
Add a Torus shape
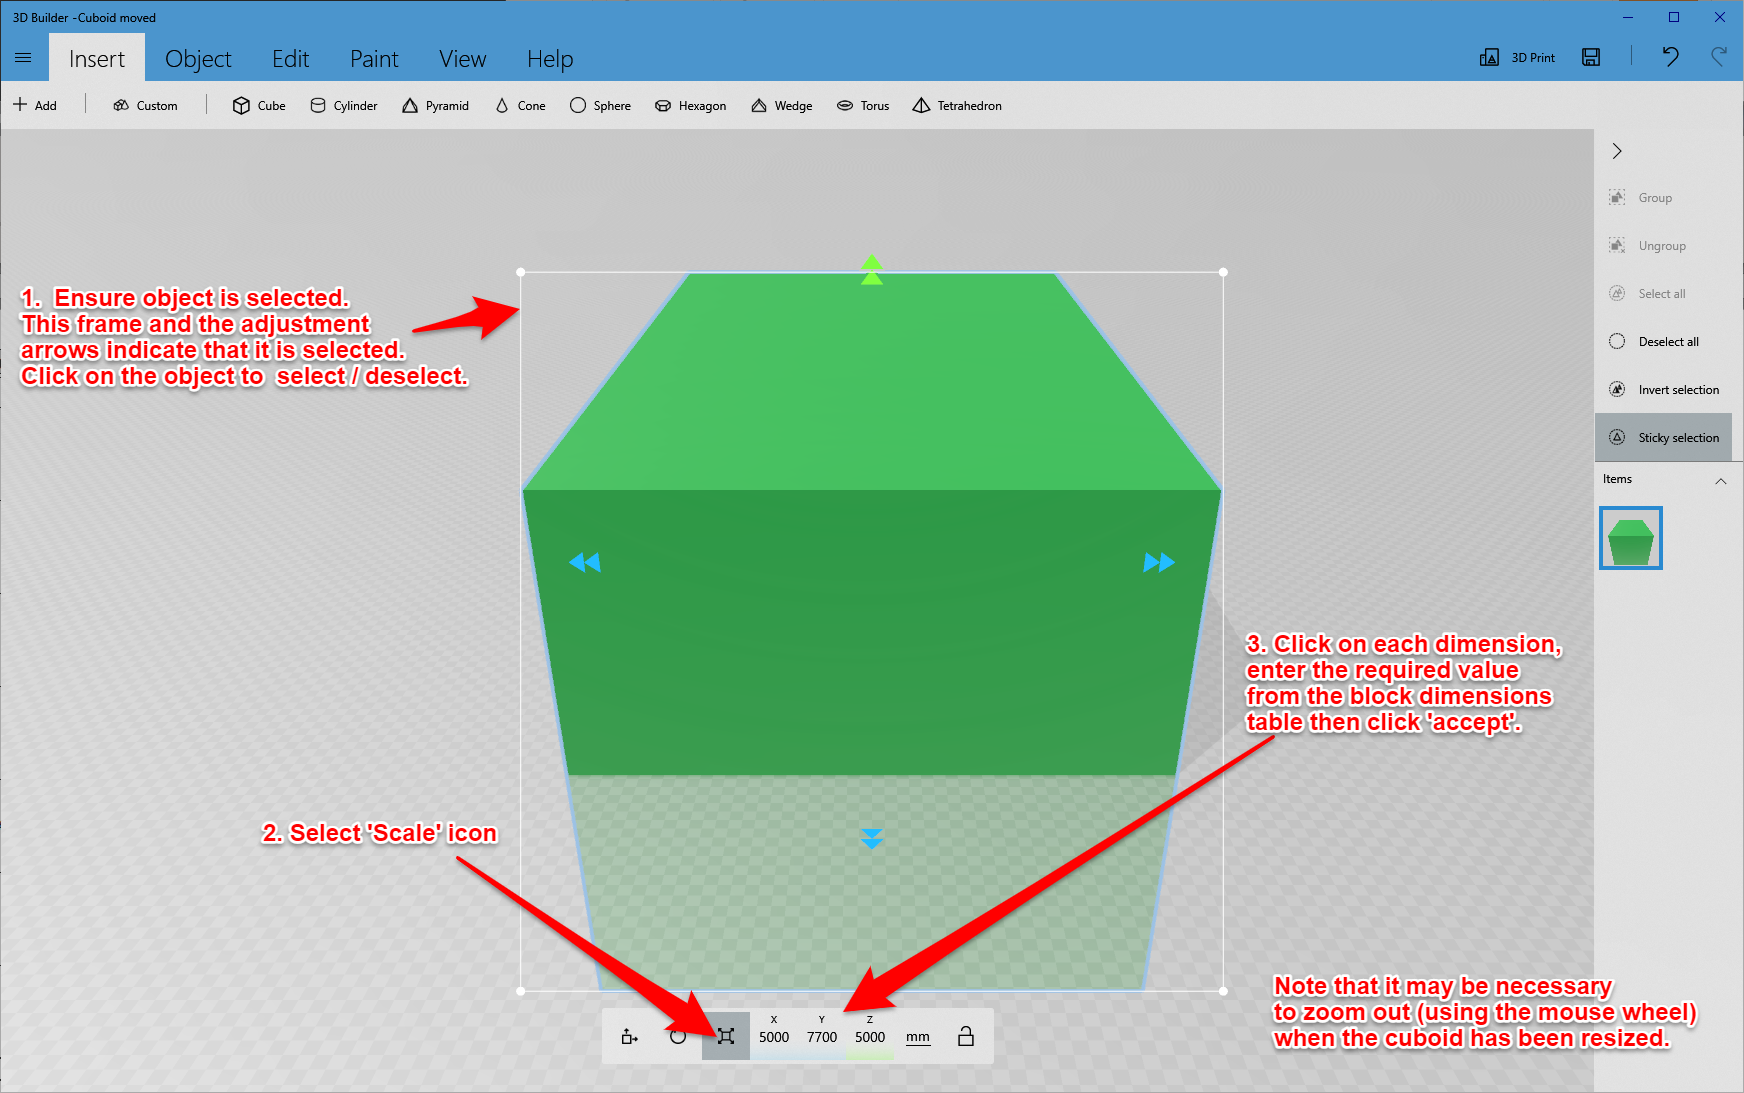click(862, 105)
